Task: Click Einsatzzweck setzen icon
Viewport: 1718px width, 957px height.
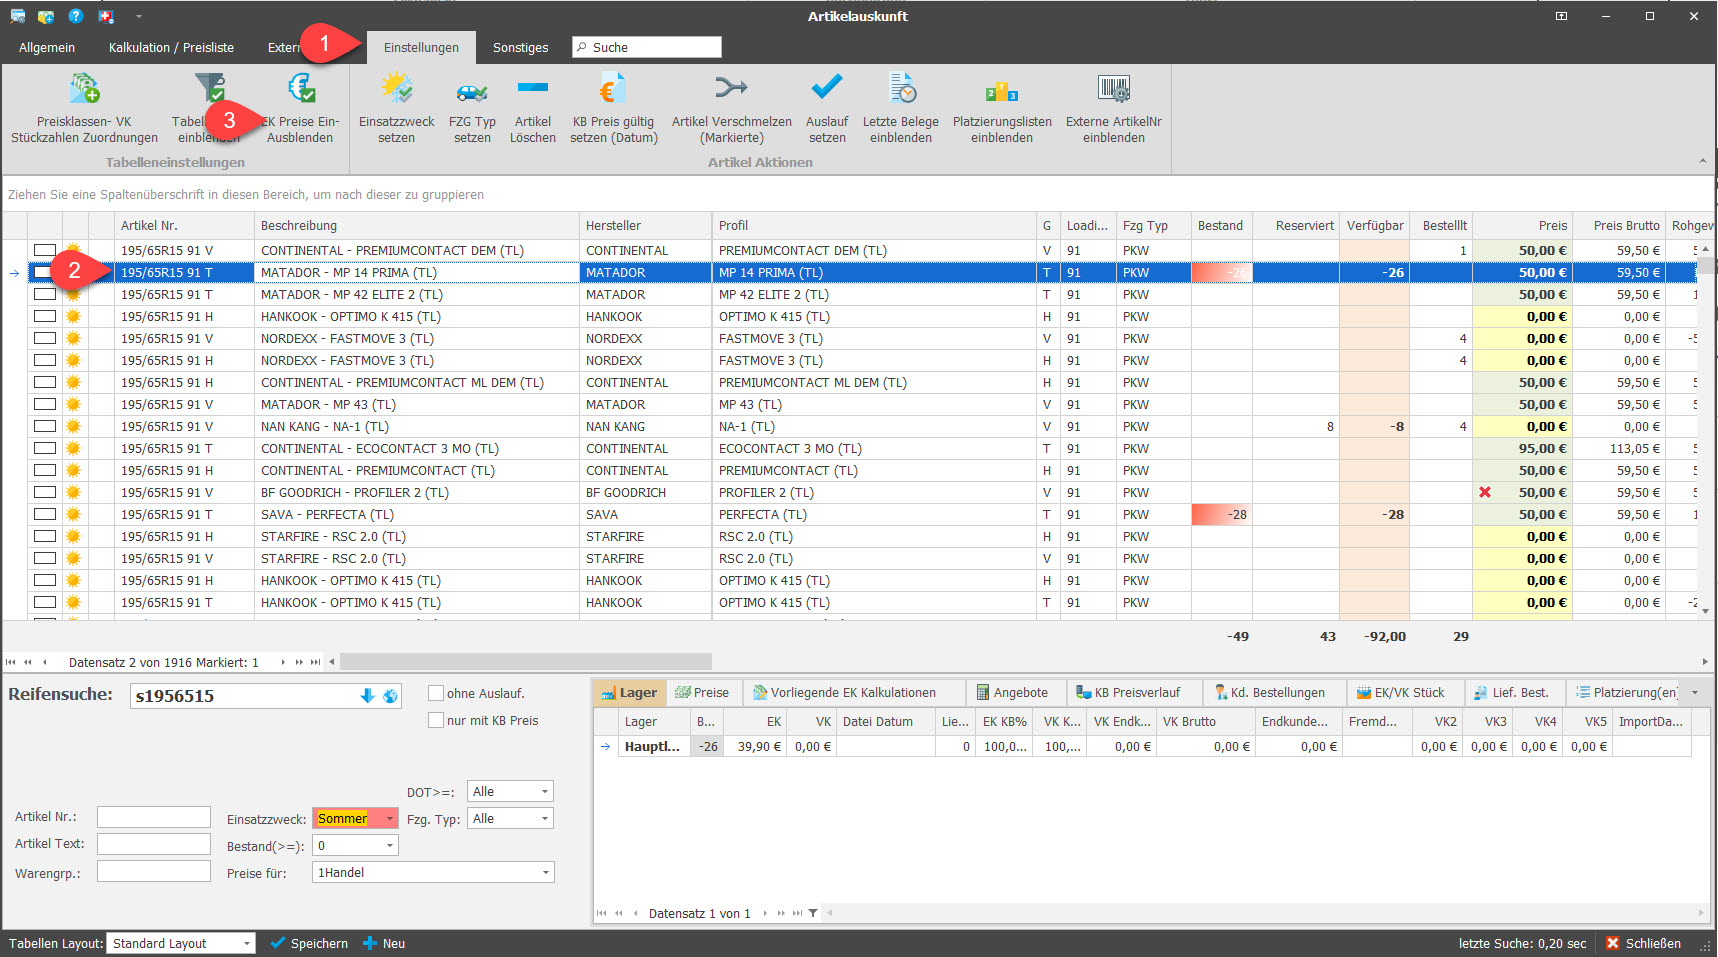Action: (x=397, y=88)
